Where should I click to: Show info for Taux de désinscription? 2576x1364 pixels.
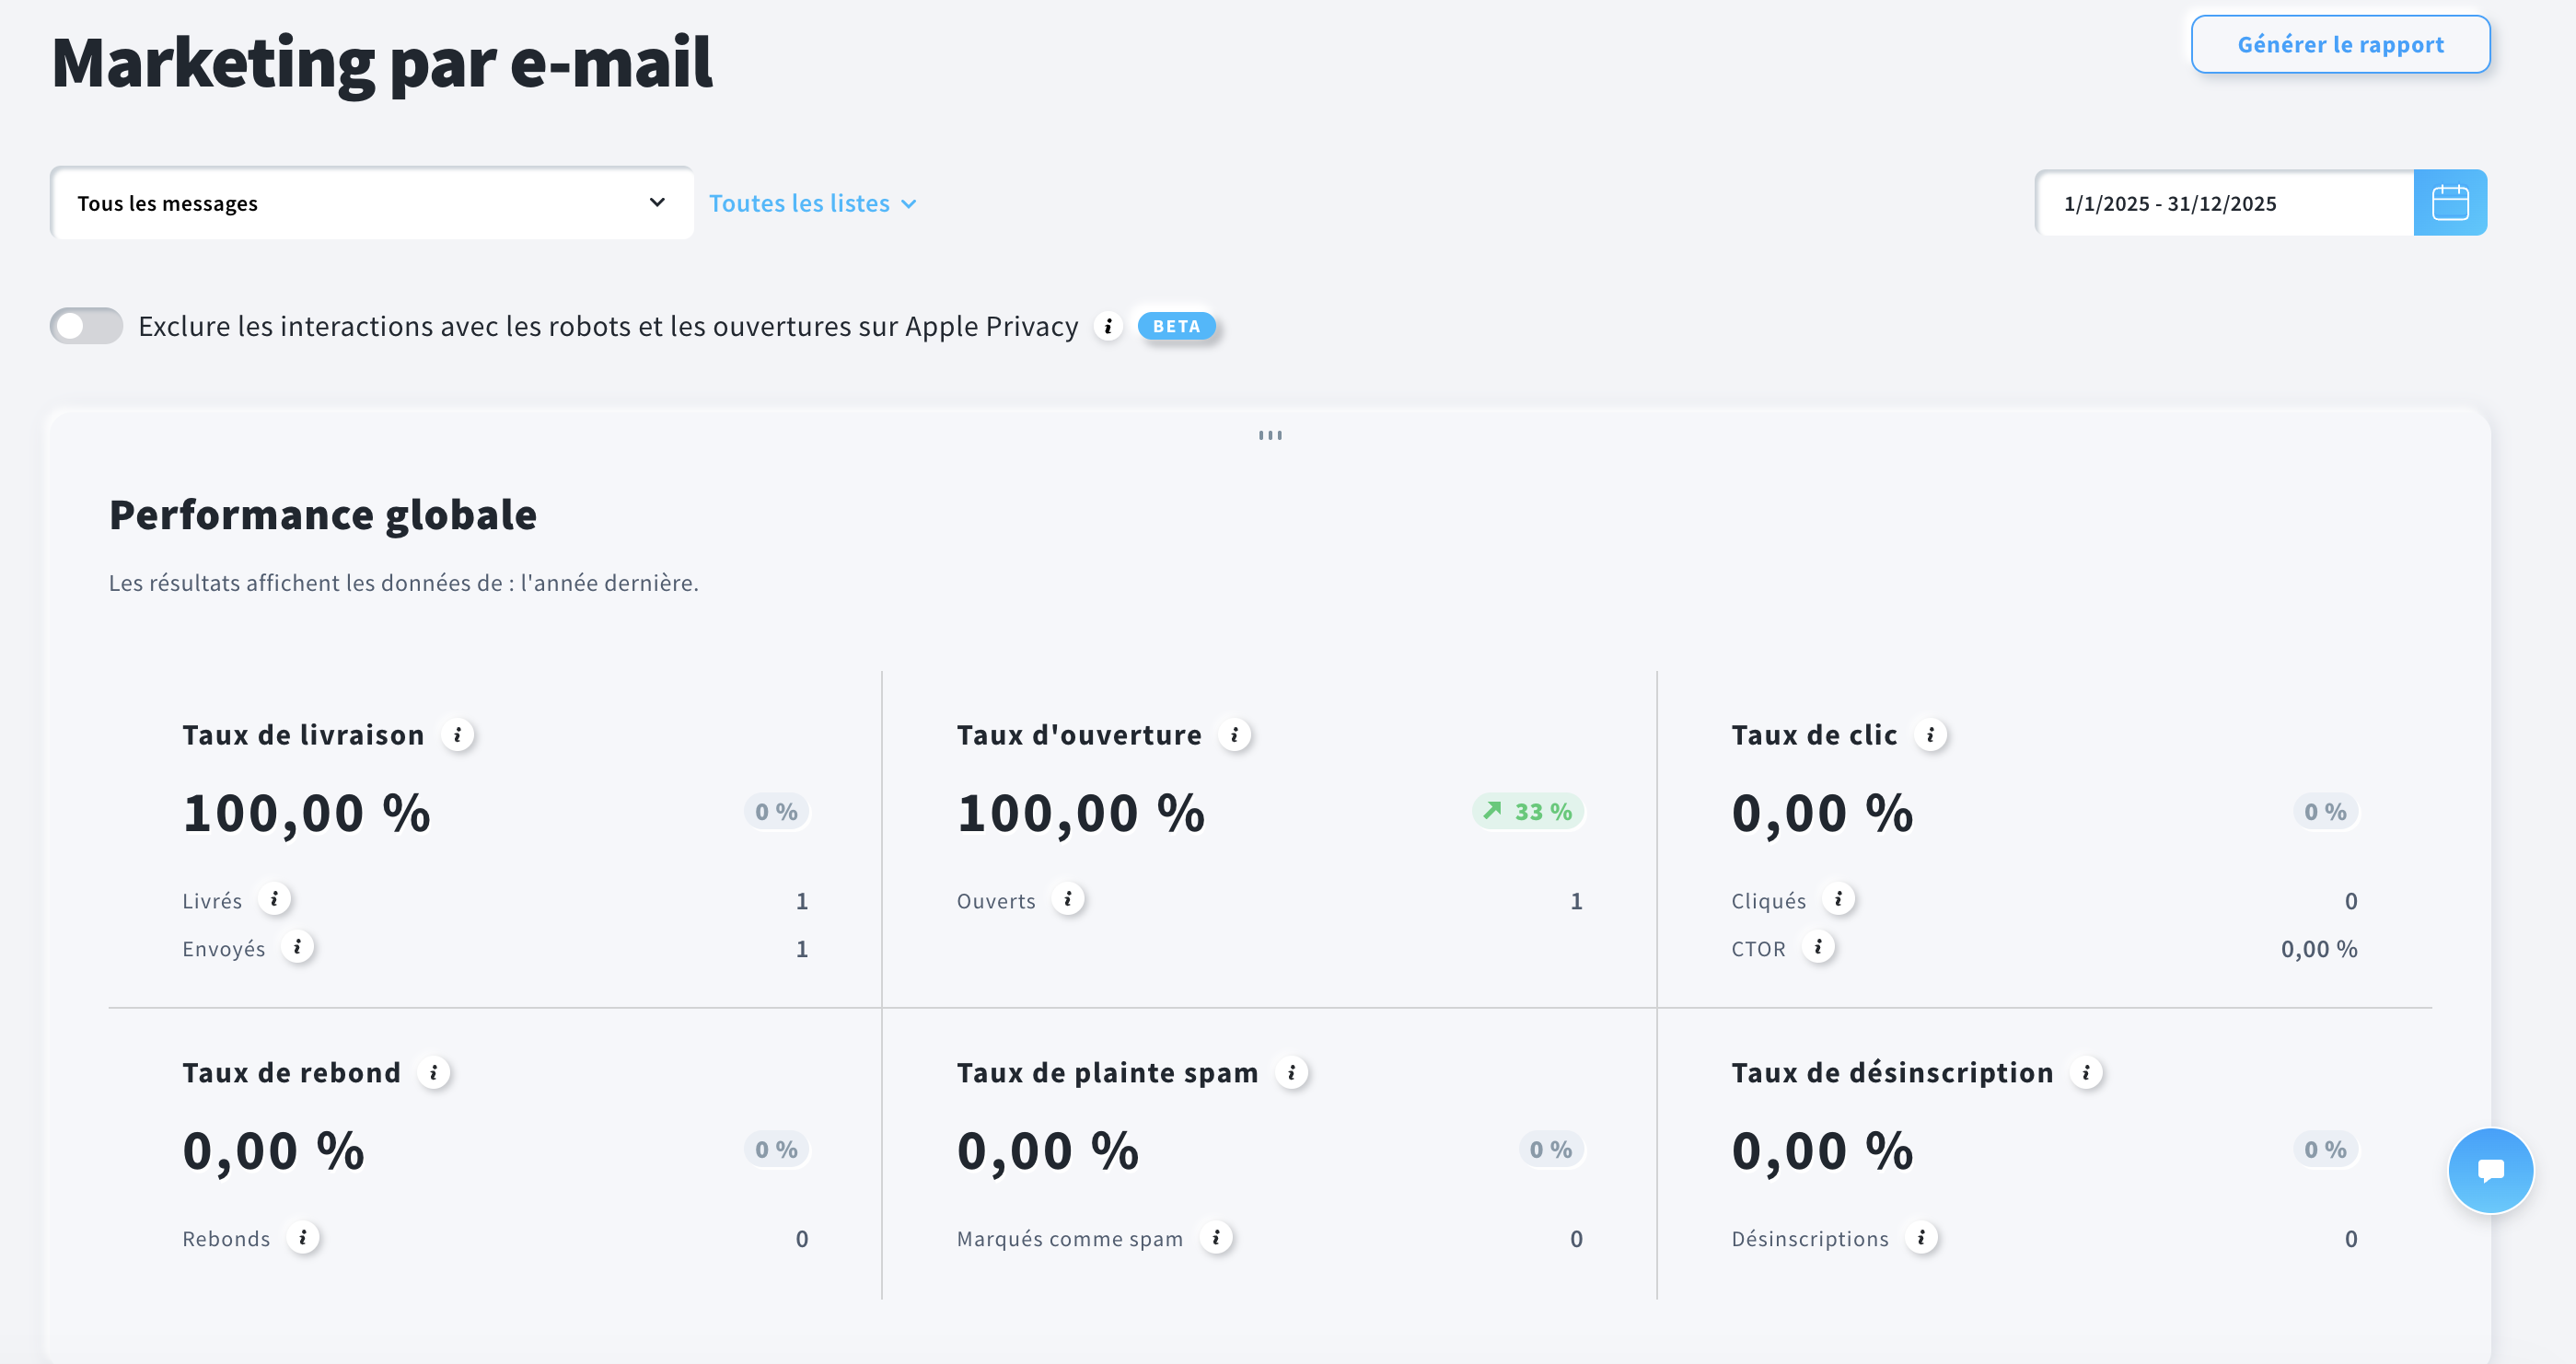point(2086,1073)
